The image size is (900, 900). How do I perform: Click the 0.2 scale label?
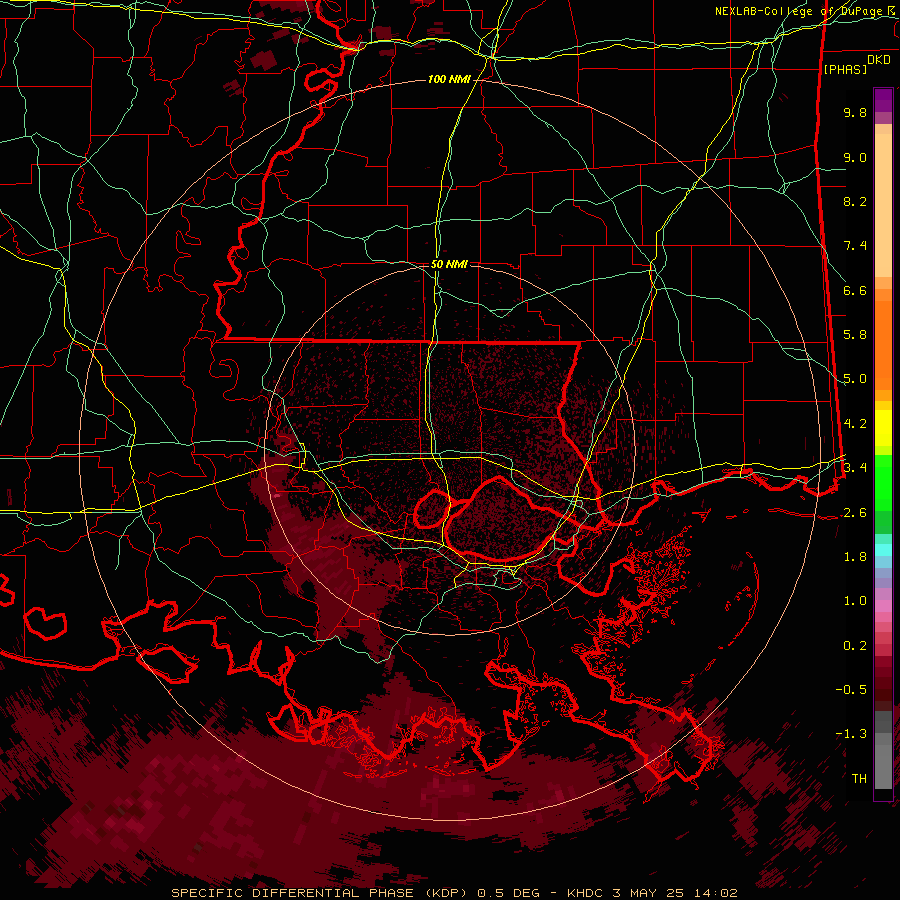tap(855, 646)
